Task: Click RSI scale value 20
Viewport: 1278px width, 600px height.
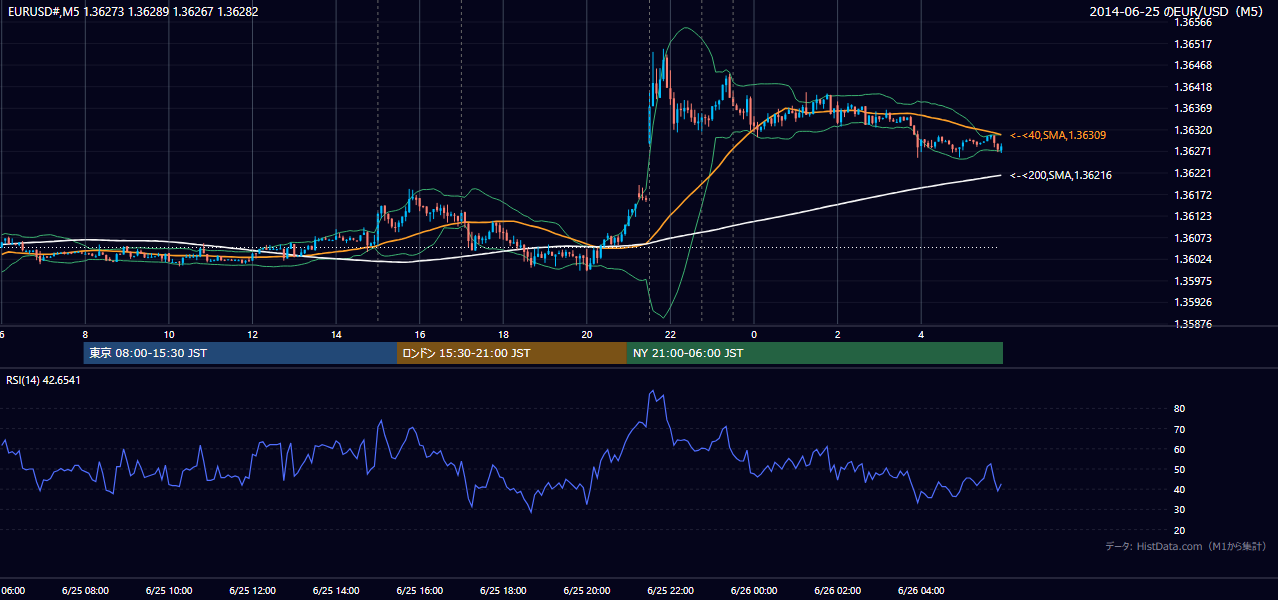Action: [1180, 530]
